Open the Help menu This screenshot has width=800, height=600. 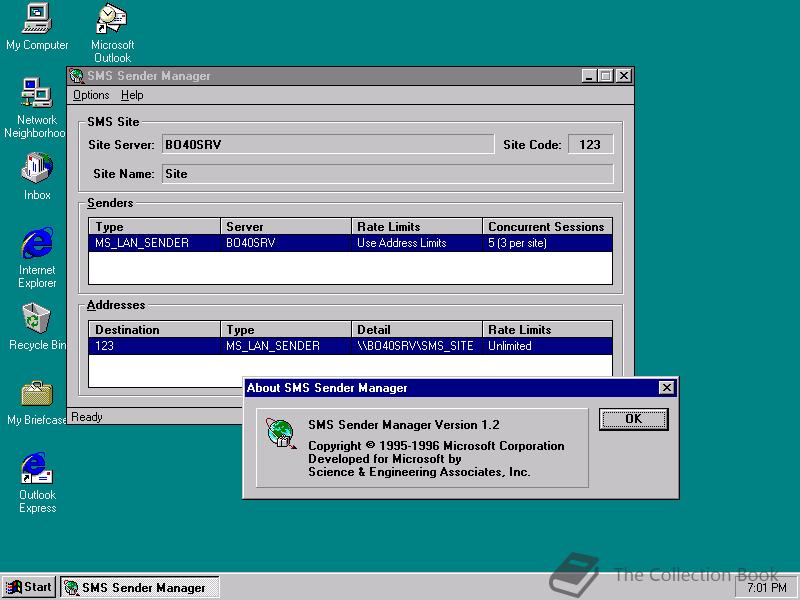(x=132, y=95)
